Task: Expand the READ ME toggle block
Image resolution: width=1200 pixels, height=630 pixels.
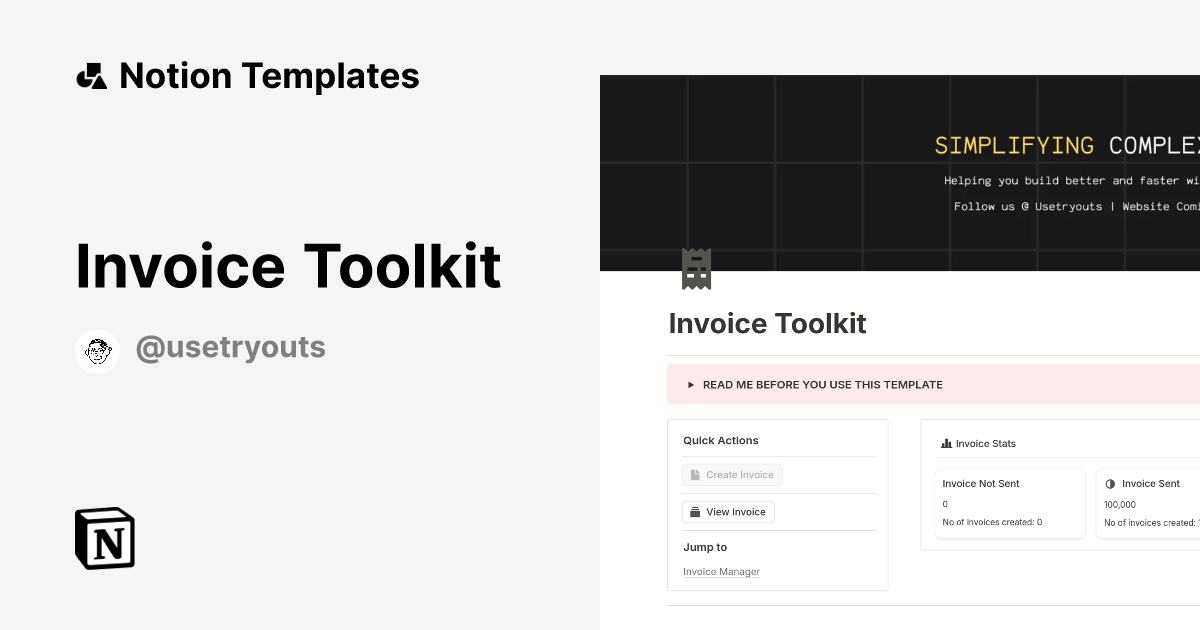Action: tap(822, 384)
